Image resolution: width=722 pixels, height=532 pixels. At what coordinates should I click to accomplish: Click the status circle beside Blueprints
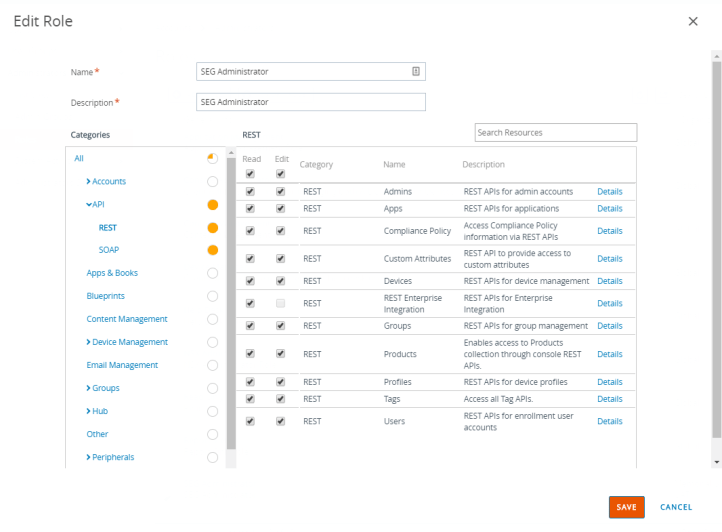point(212,296)
